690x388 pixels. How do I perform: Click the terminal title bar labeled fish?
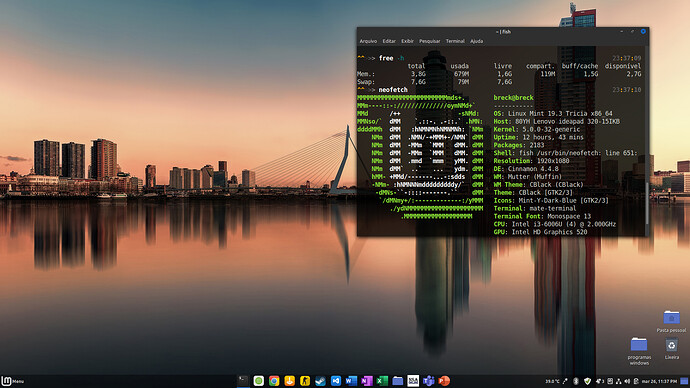click(503, 32)
